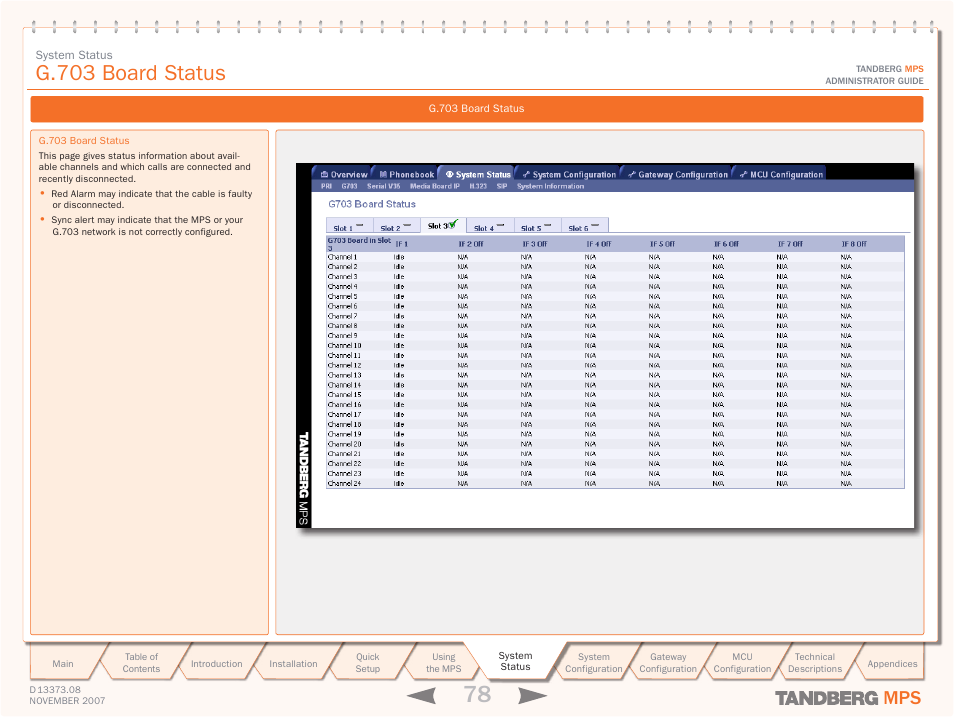Open the Quick Setup tab
Screen dimensions: 954x718
(x=367, y=663)
